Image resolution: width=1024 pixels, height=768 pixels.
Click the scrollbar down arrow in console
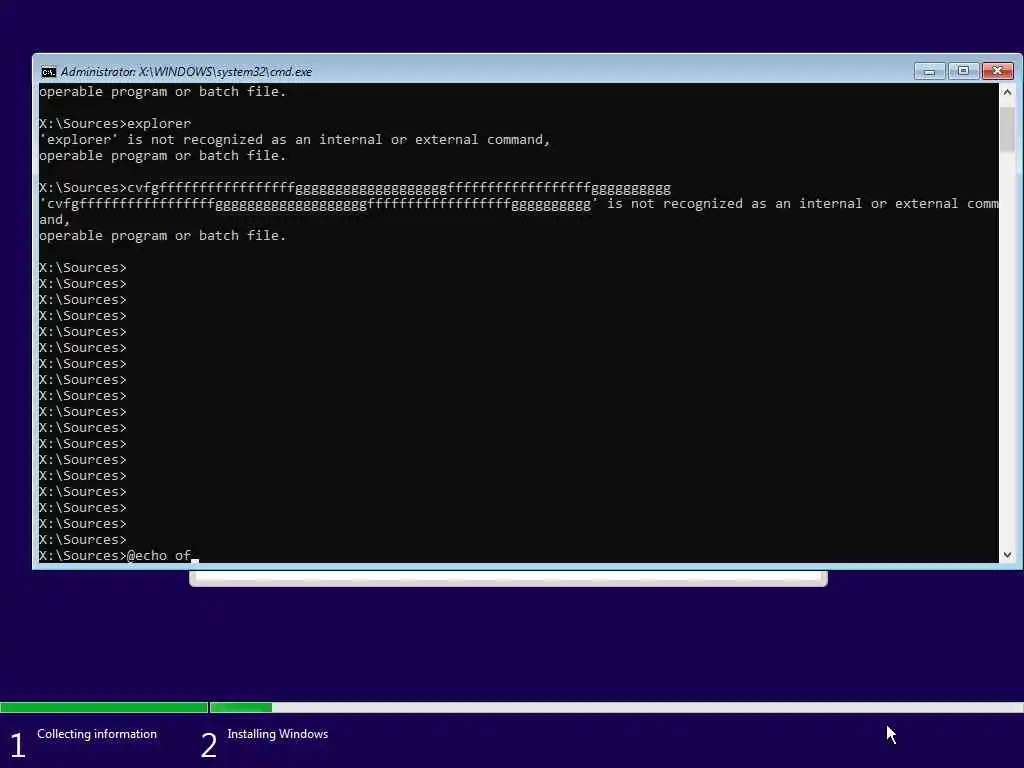click(x=1007, y=554)
